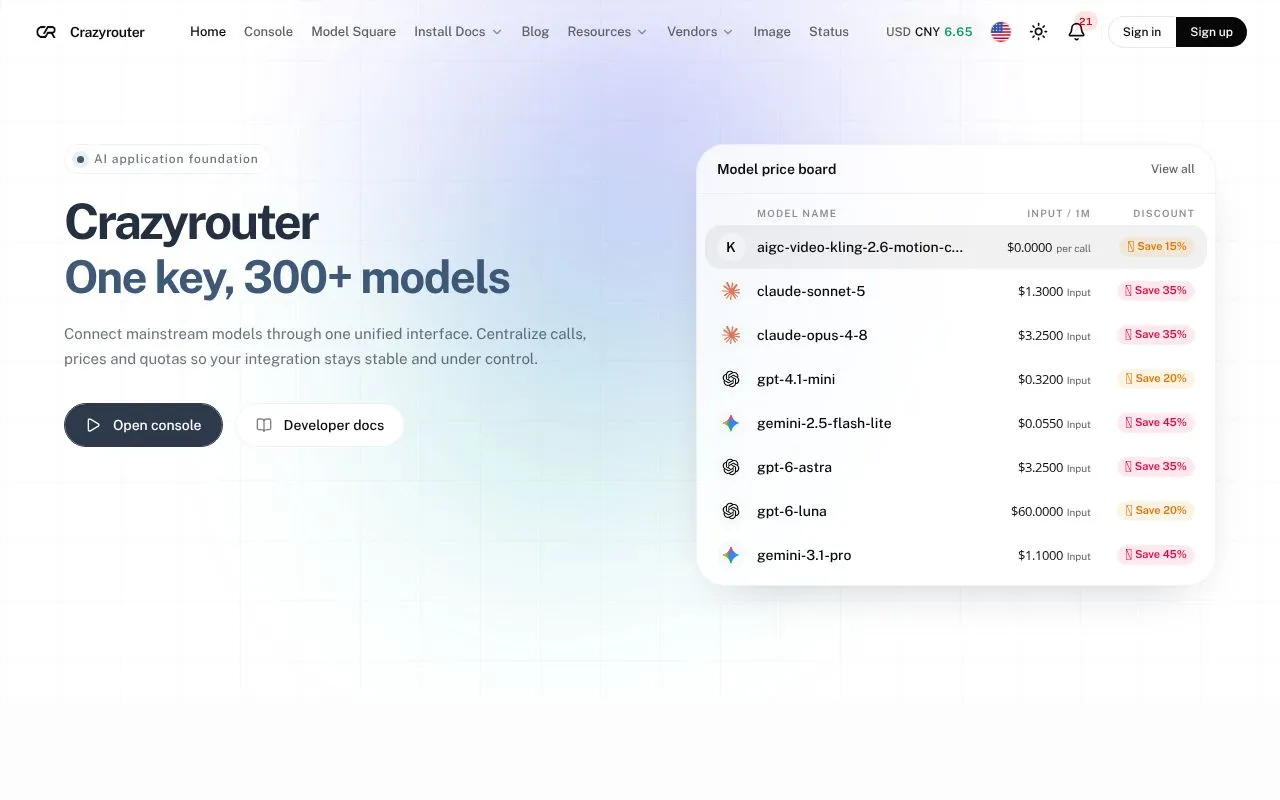
Task: Select the claude-opus-4-8 model name
Action: (812, 335)
